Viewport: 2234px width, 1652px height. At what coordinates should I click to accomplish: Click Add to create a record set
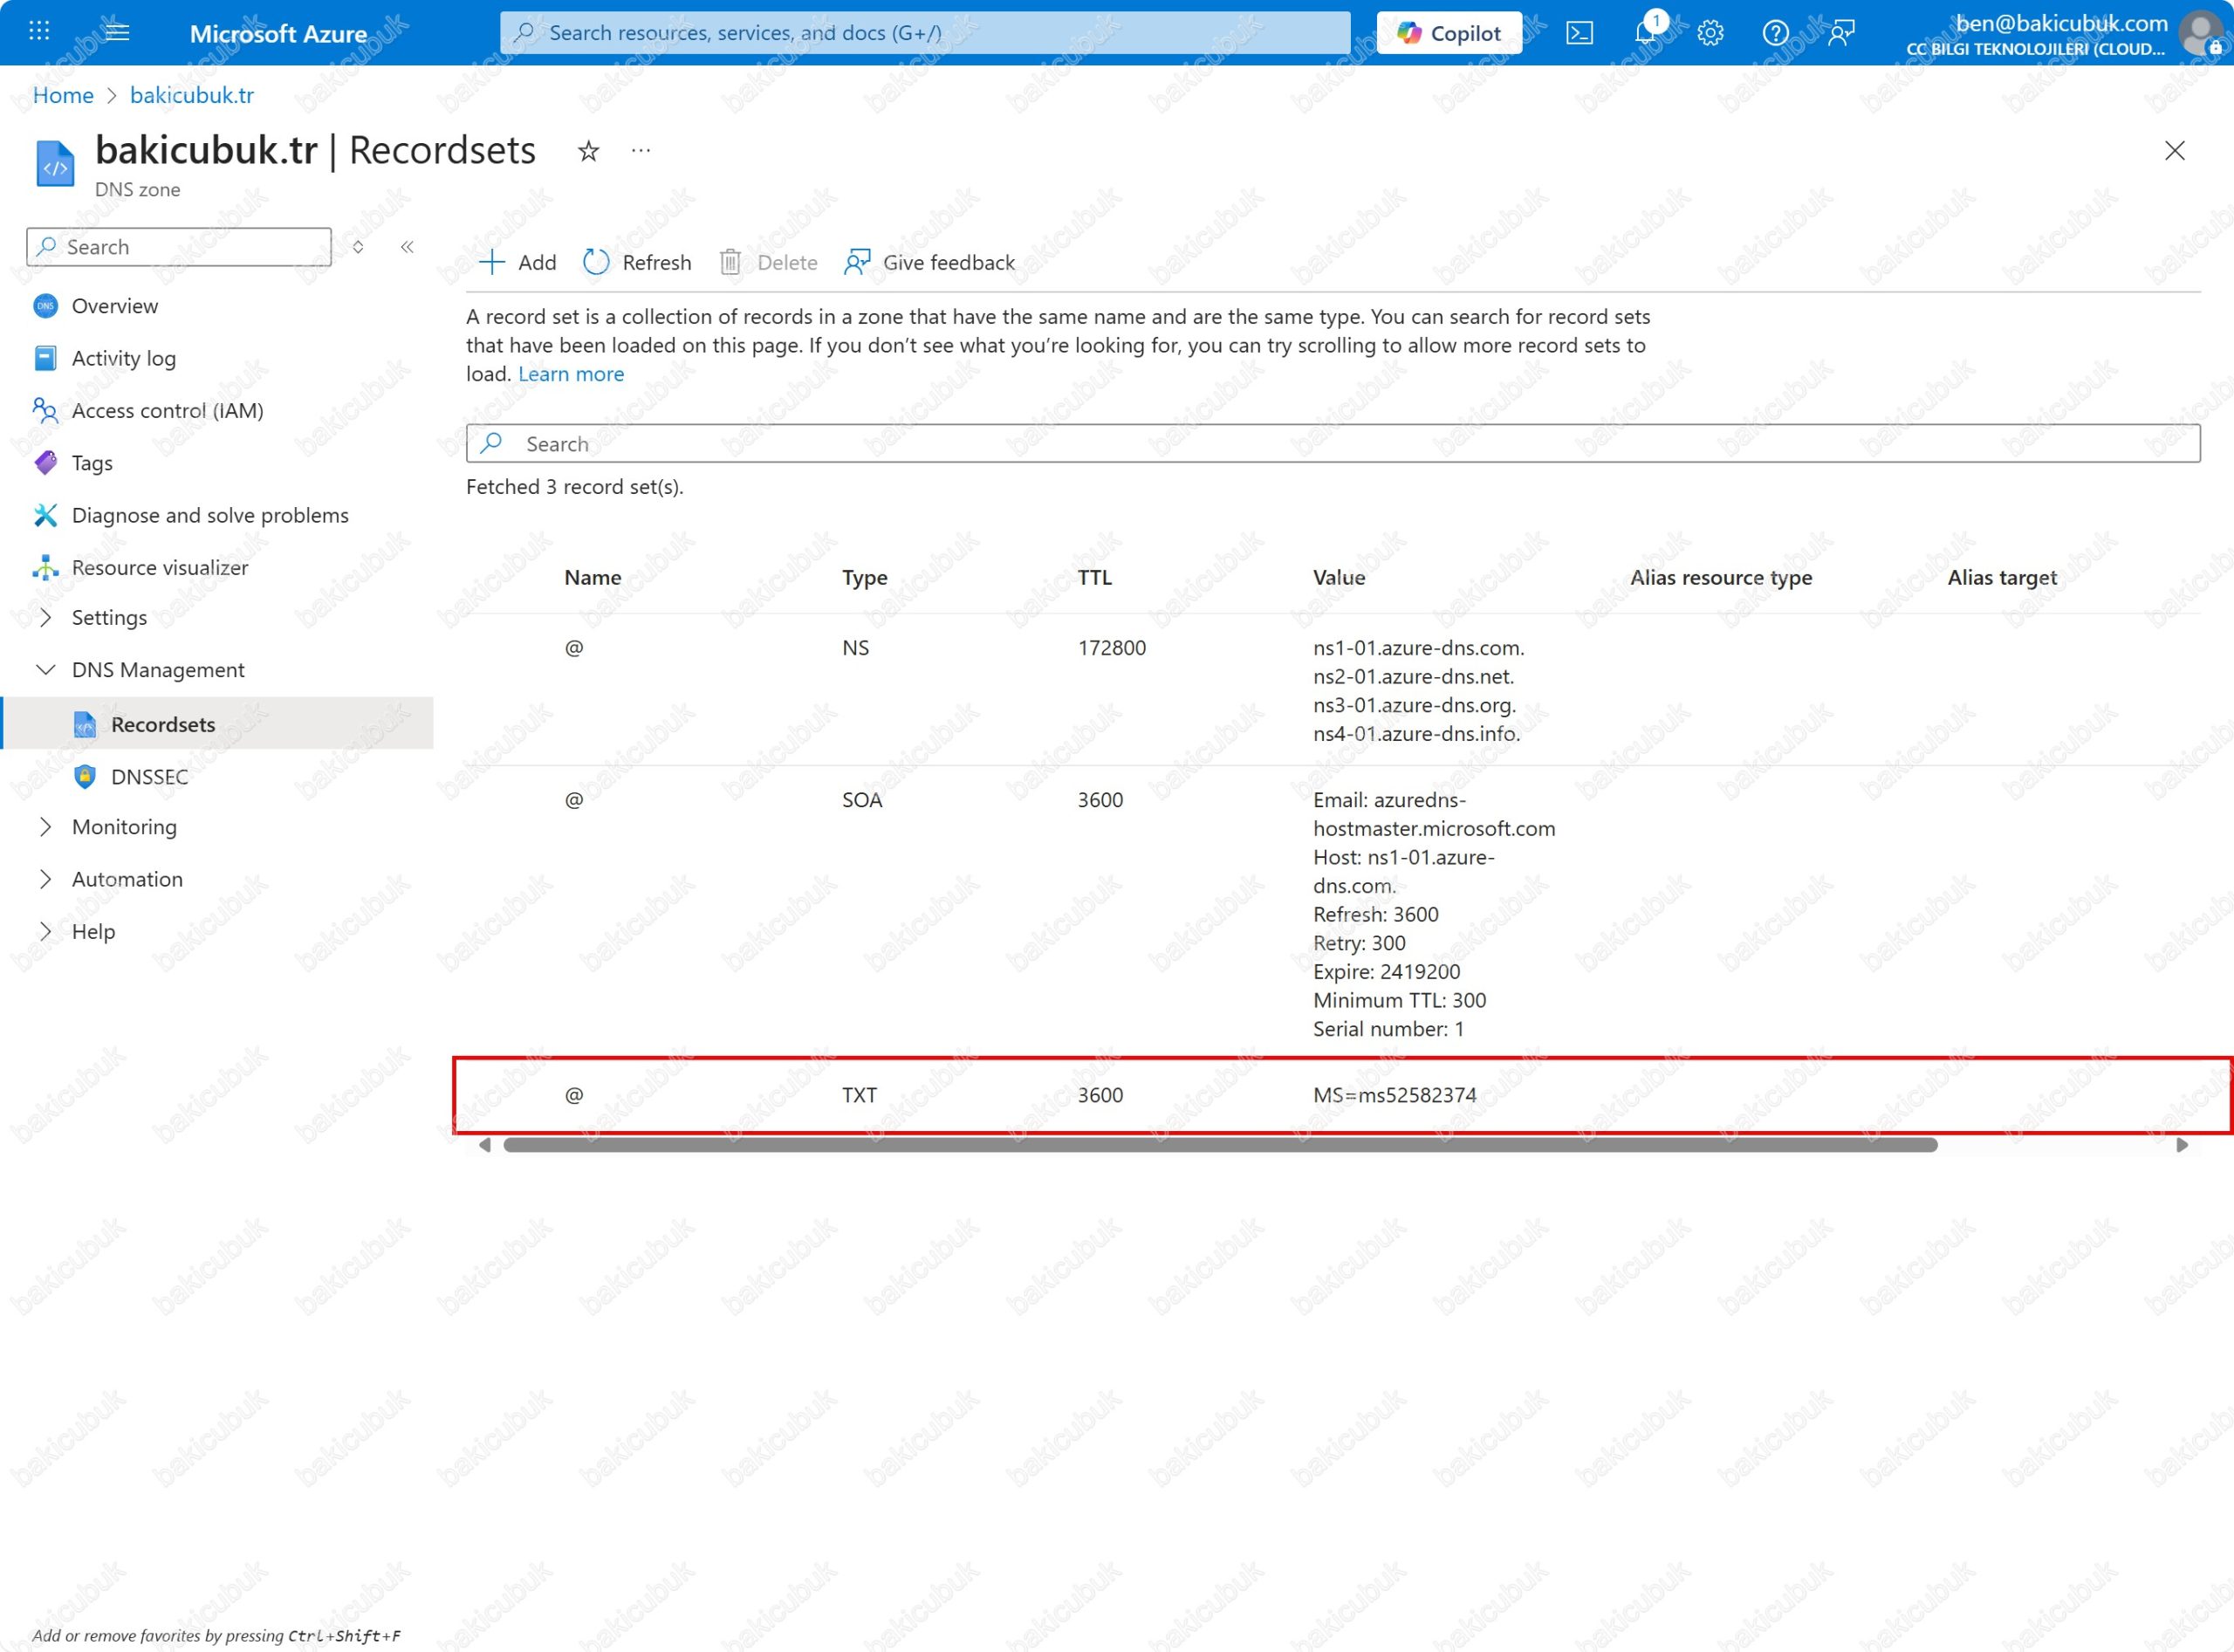coord(518,262)
